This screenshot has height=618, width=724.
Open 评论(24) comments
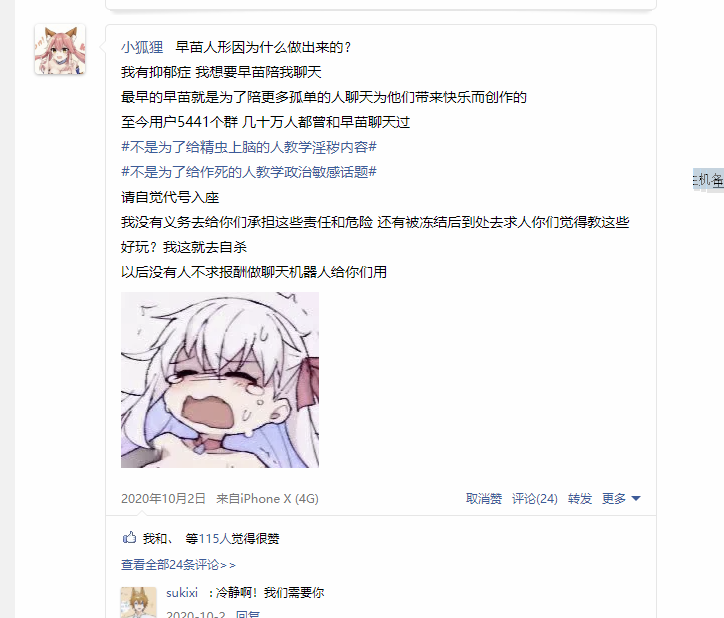pyautogui.click(x=535, y=498)
